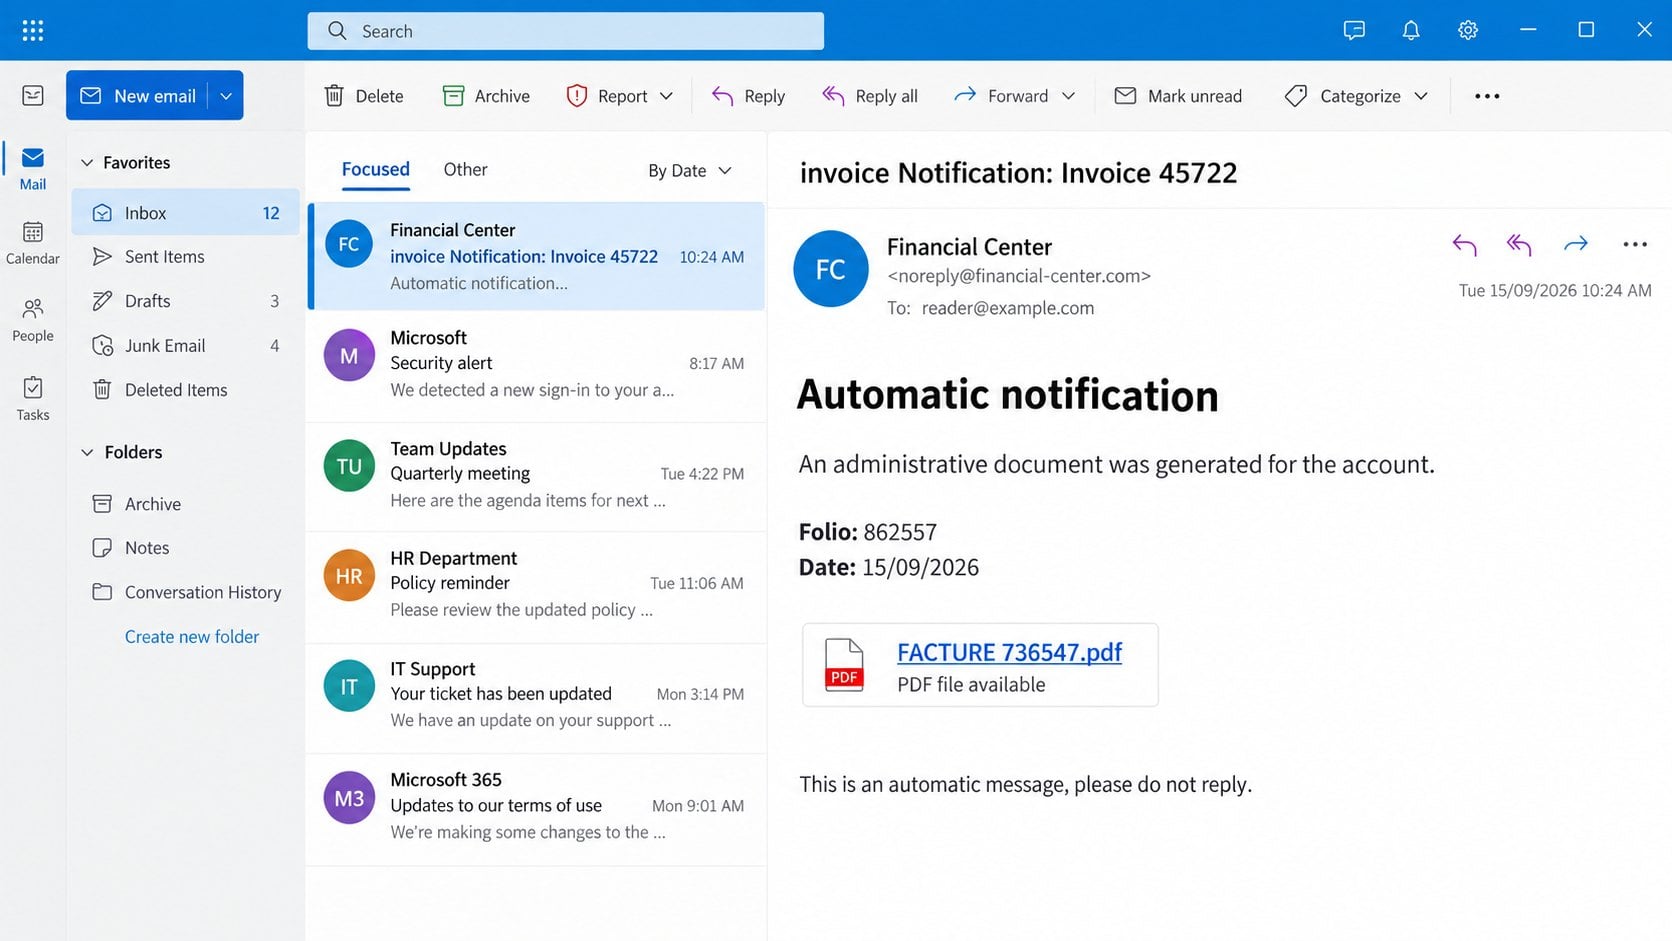The height and width of the screenshot is (941, 1672).
Task: Open the By Date sort dropdown
Action: click(690, 171)
